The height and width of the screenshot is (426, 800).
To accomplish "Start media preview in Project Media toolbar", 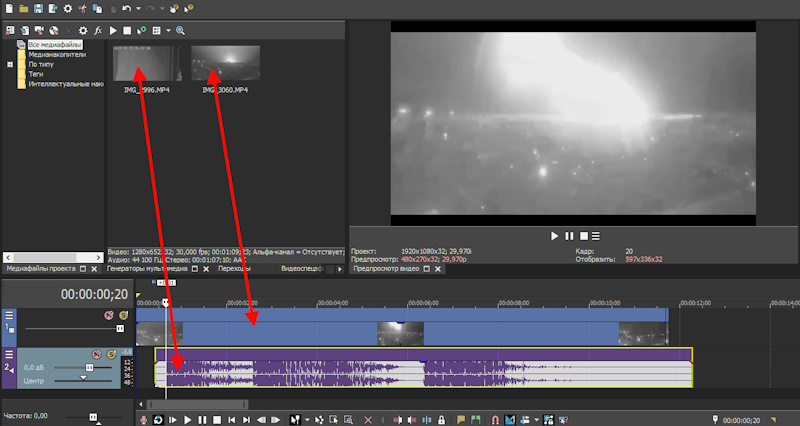I will coord(113,31).
